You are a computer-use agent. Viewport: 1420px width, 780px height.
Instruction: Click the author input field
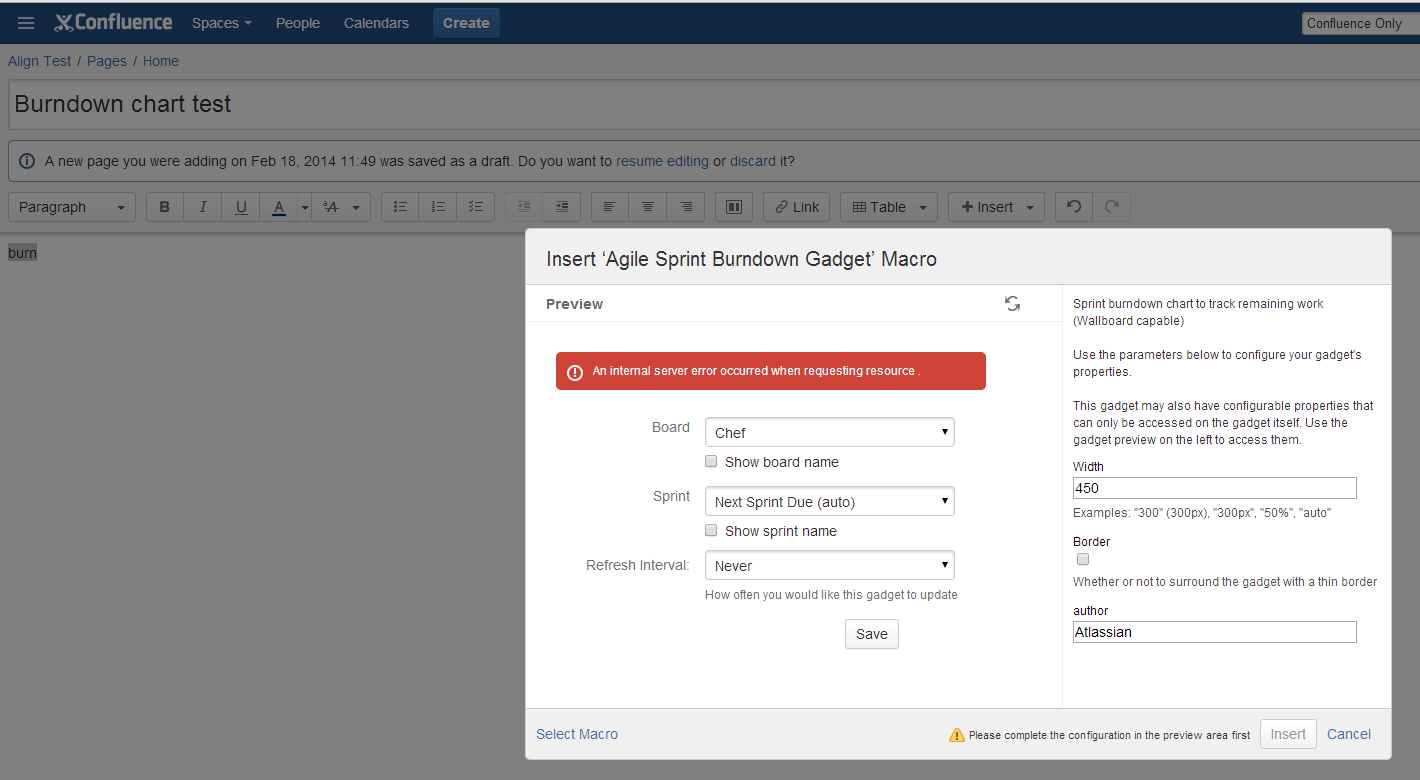pyautogui.click(x=1215, y=632)
